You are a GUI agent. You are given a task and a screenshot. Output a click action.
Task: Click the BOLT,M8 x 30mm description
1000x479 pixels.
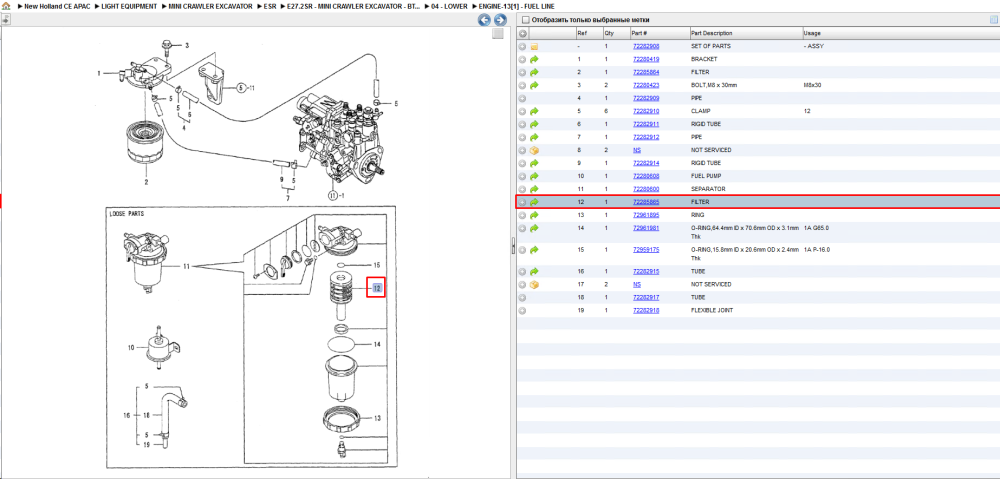tap(714, 85)
